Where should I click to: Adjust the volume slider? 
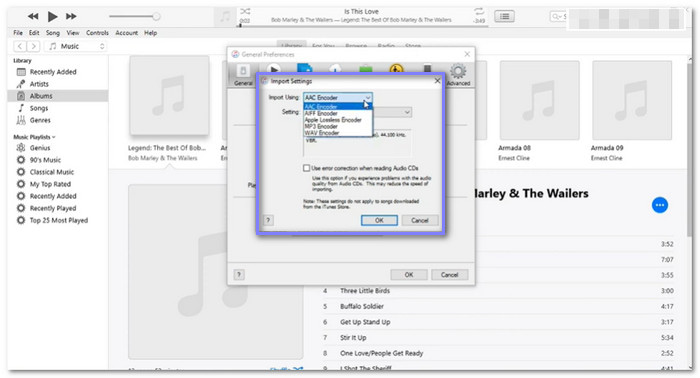tap(135, 17)
